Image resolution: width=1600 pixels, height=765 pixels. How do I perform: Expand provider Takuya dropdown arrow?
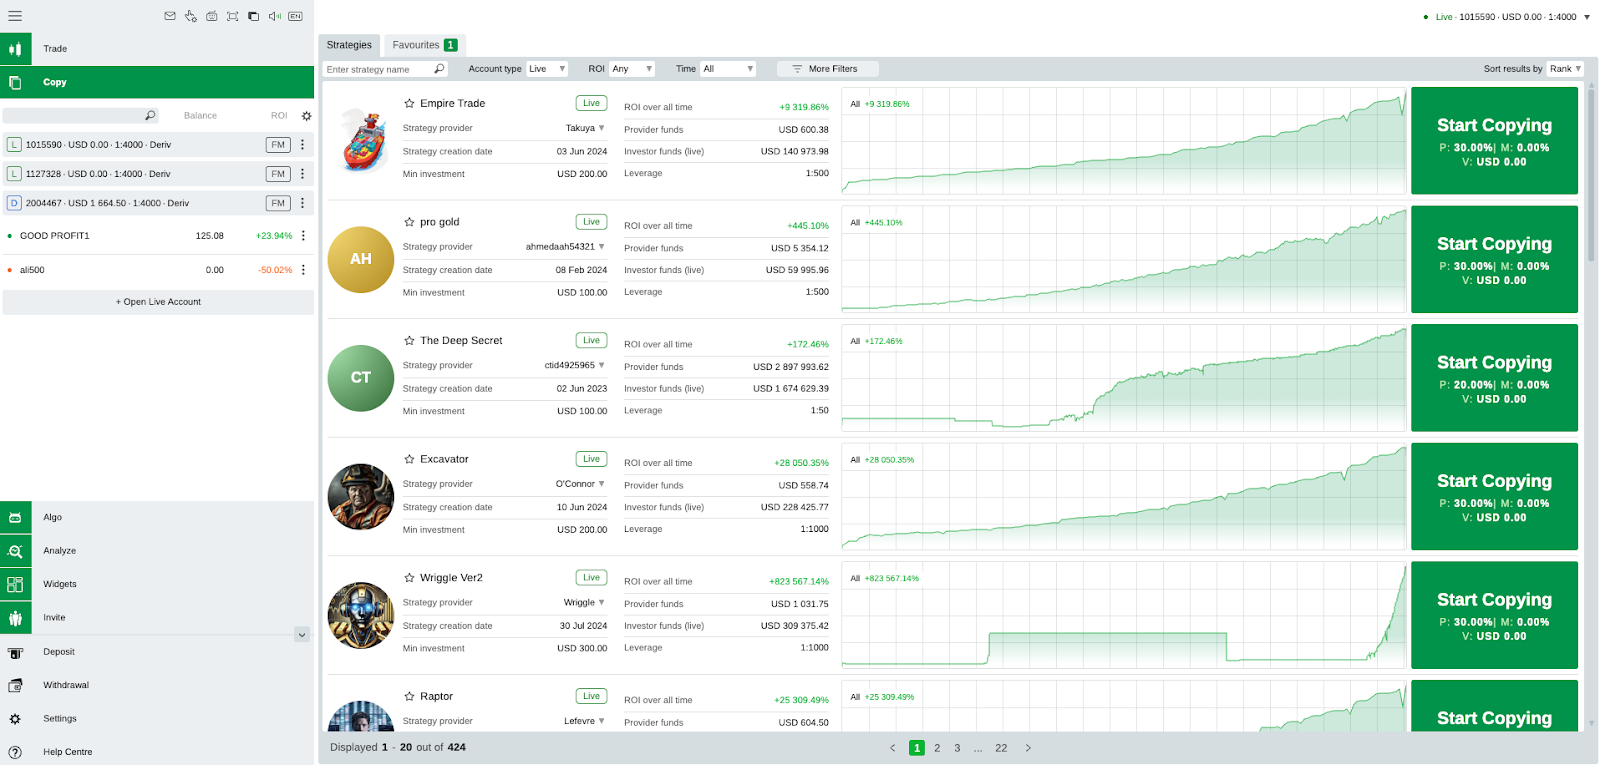pos(601,128)
